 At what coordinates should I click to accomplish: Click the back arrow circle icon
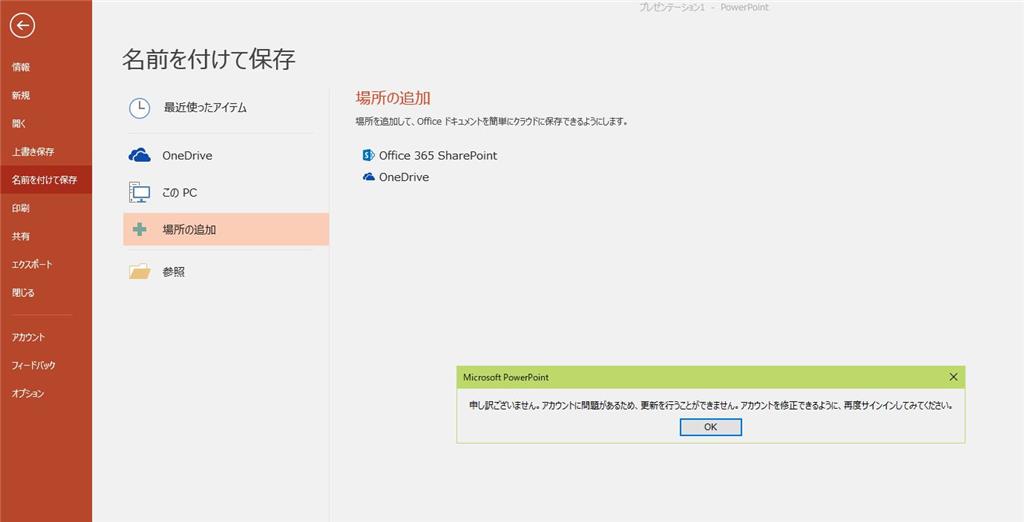click(23, 25)
